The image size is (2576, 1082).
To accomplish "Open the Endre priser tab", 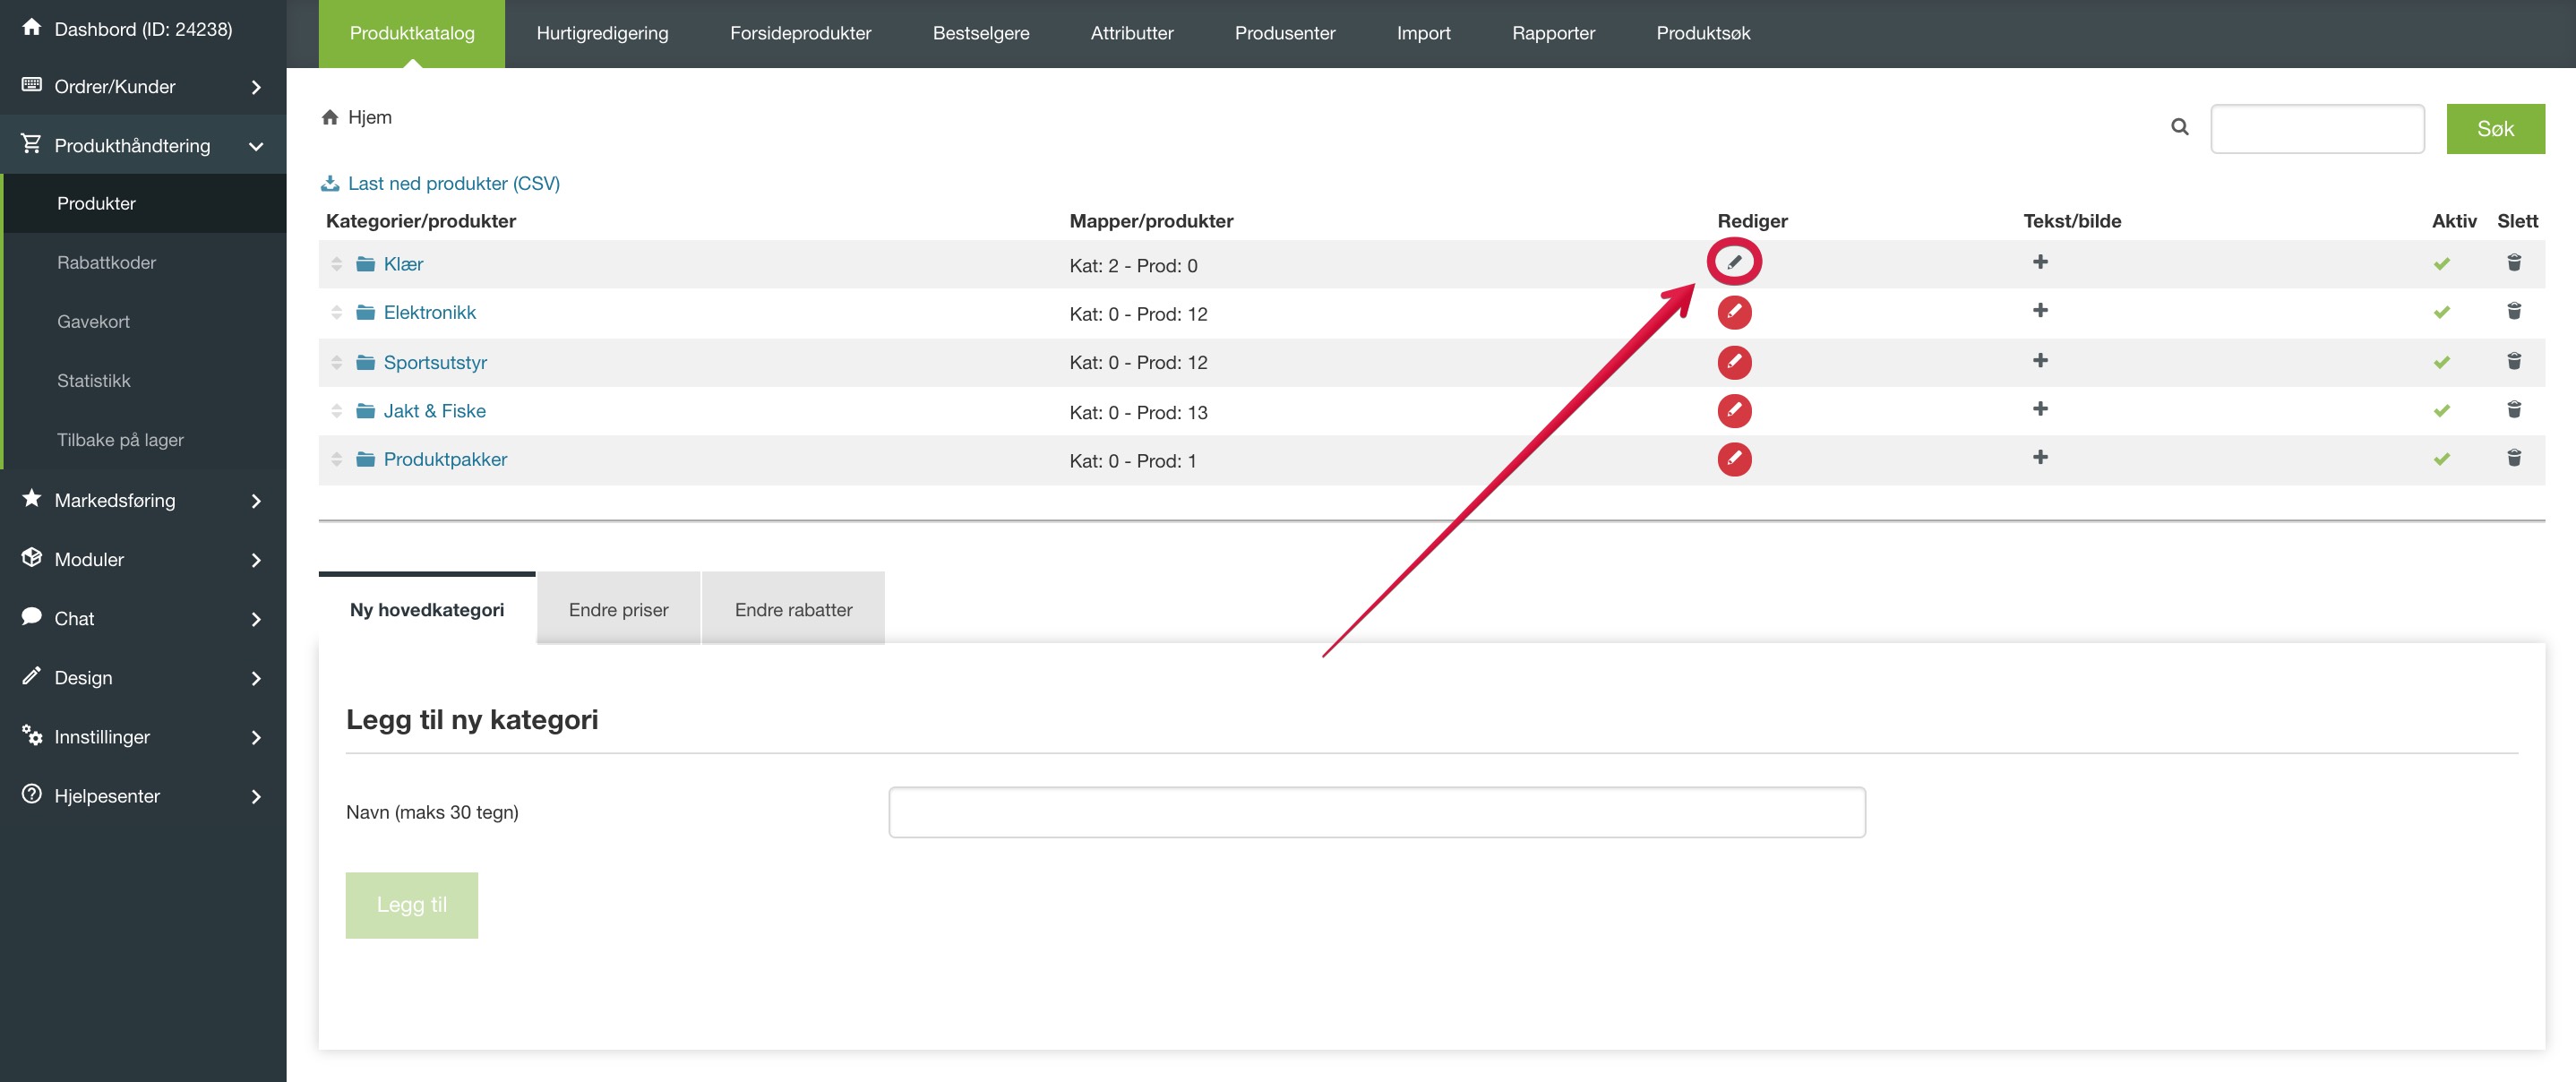I will [618, 609].
